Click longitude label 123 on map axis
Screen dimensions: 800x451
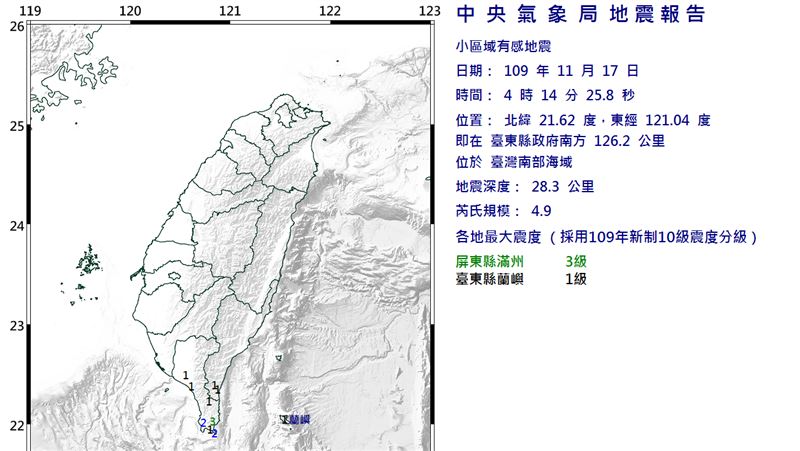point(430,11)
